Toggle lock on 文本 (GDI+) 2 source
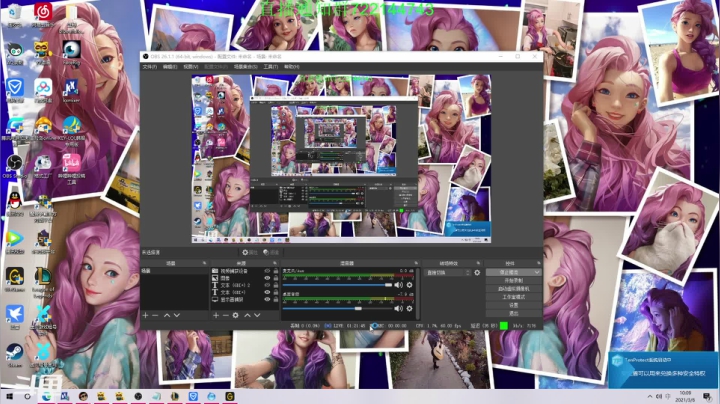 pyautogui.click(x=276, y=285)
